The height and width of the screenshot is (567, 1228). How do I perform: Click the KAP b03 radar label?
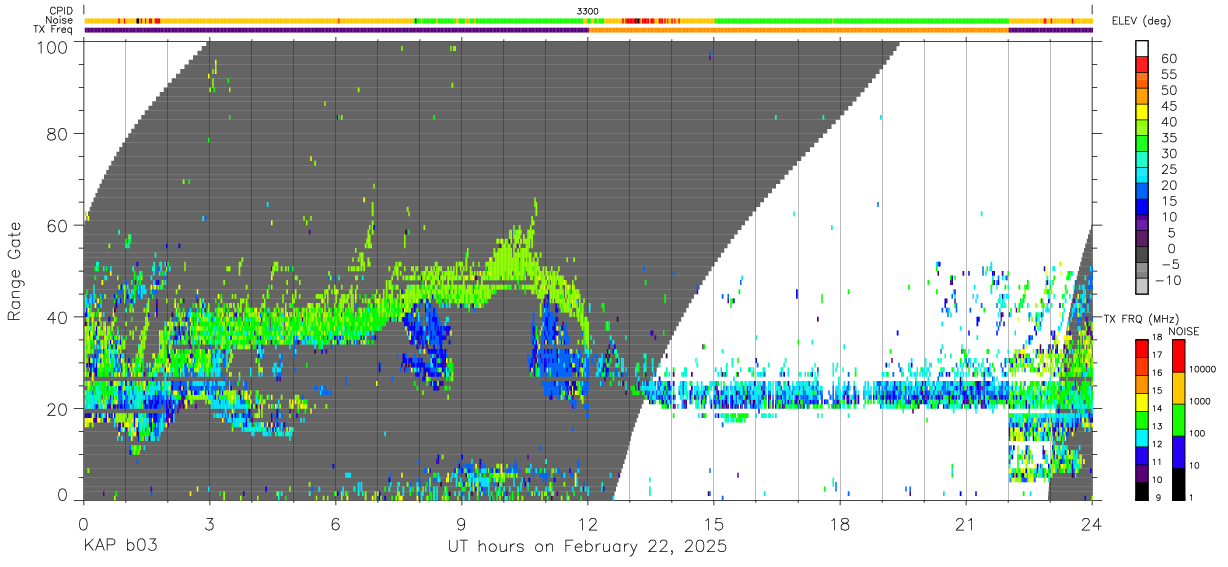[120, 548]
